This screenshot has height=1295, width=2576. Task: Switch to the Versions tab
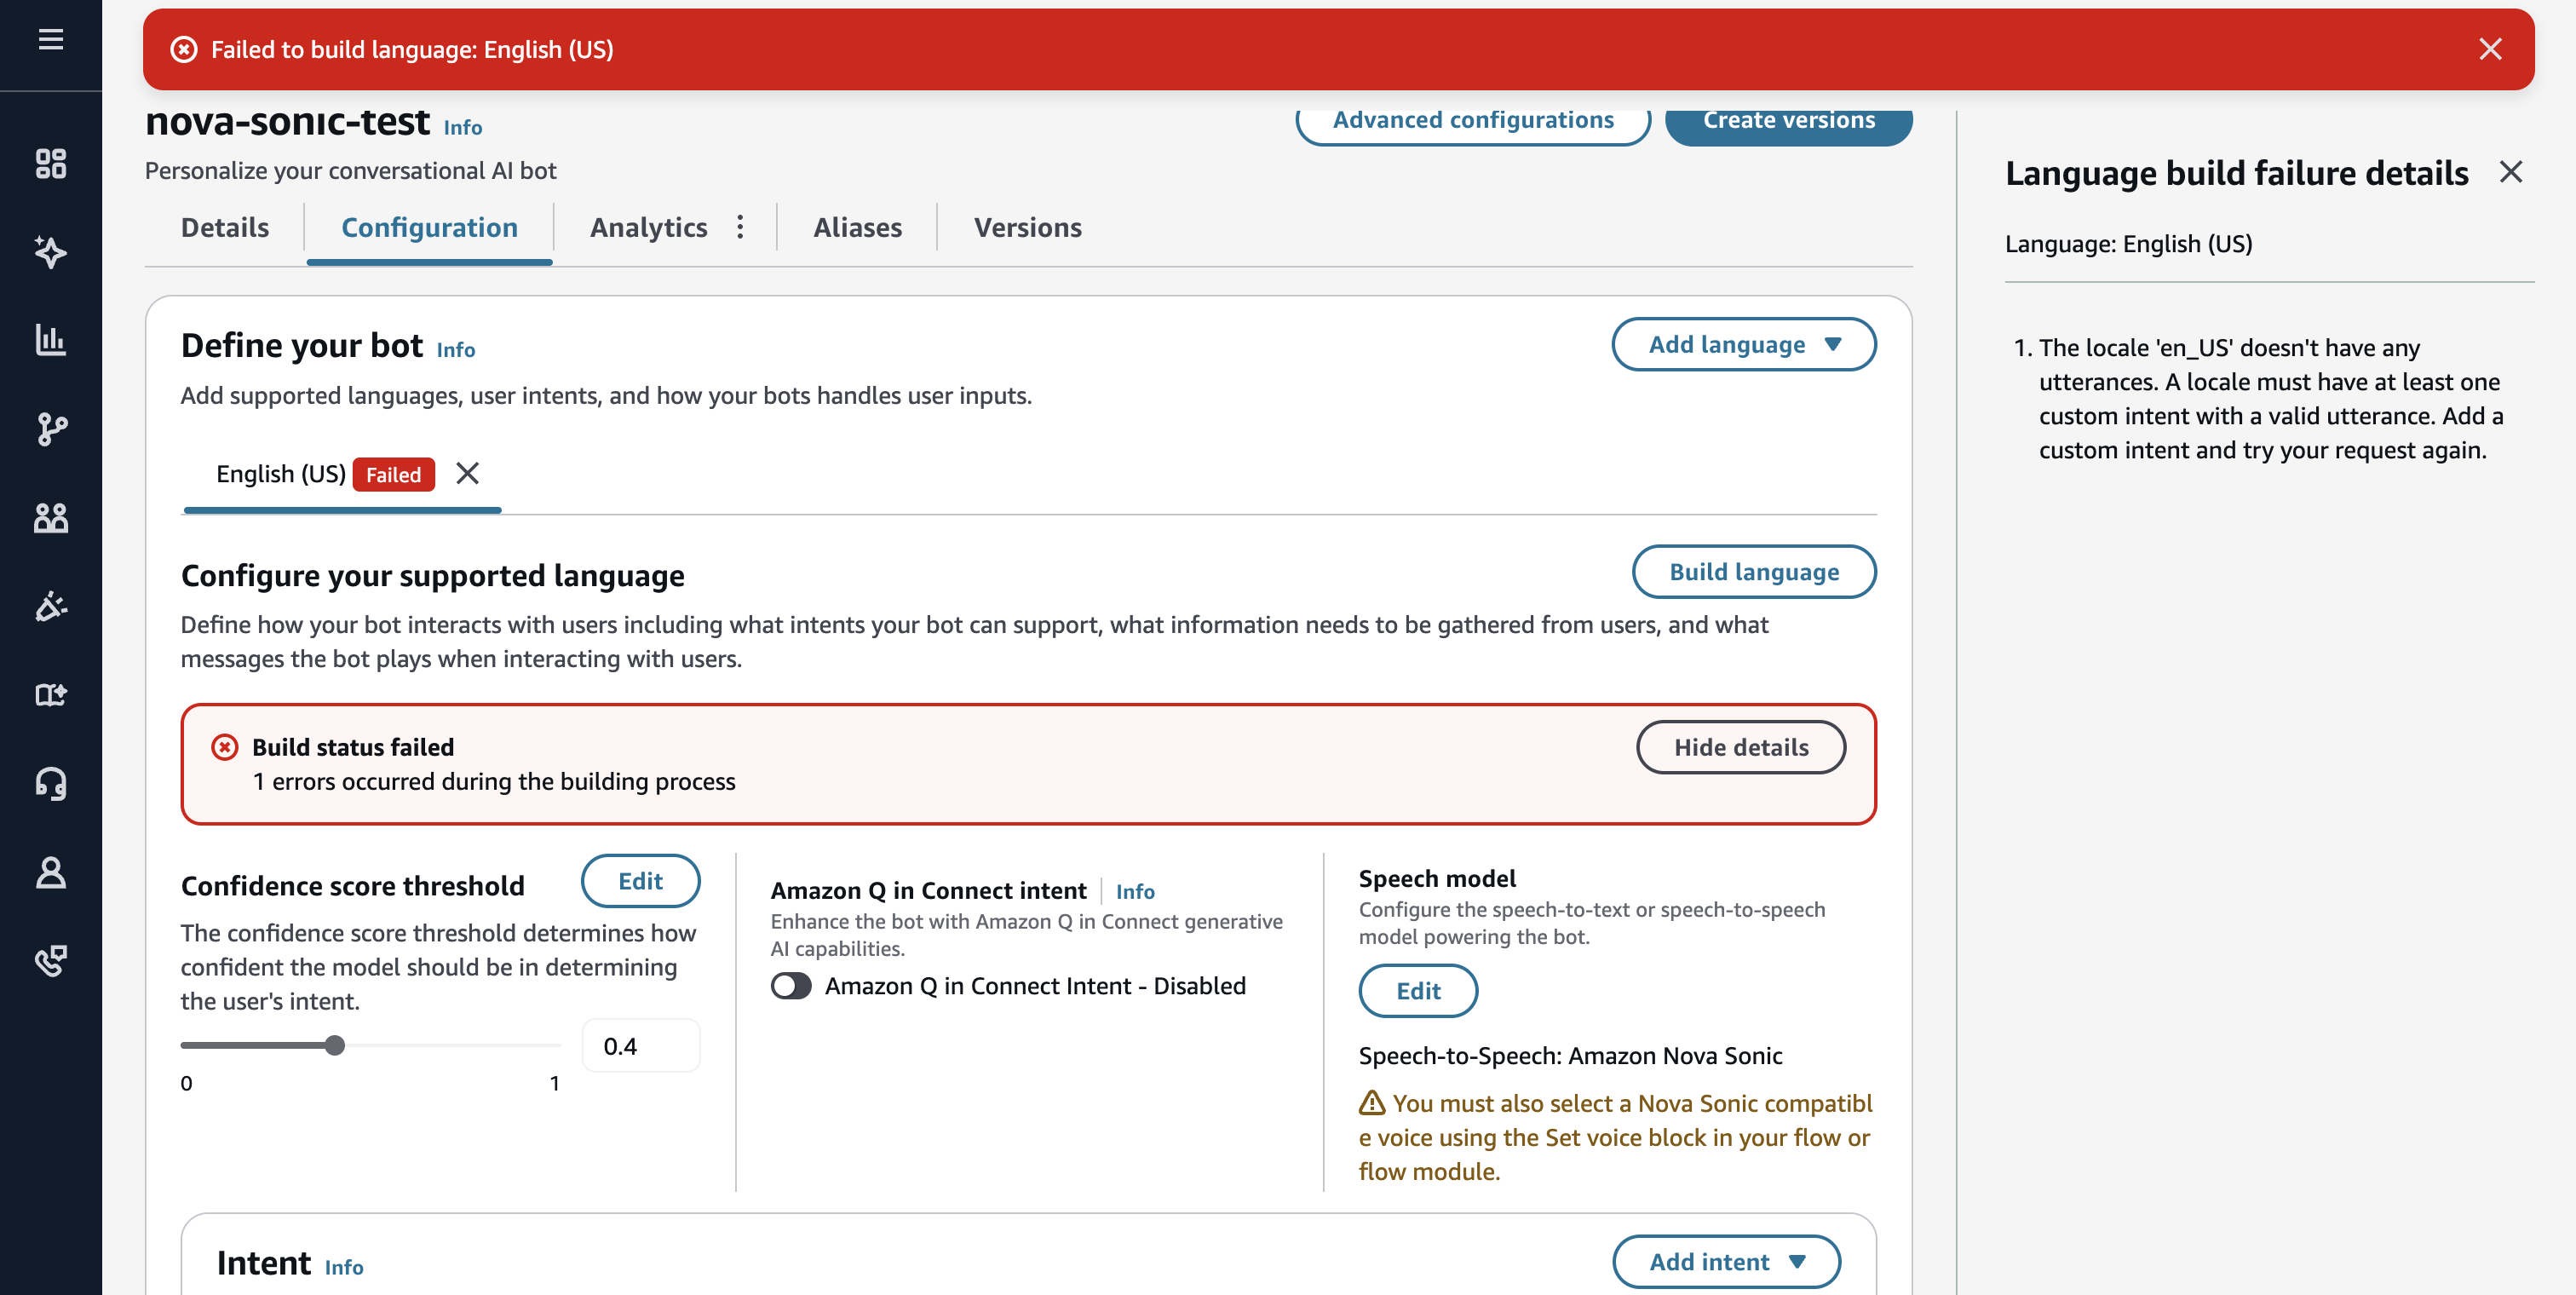[x=1027, y=228]
